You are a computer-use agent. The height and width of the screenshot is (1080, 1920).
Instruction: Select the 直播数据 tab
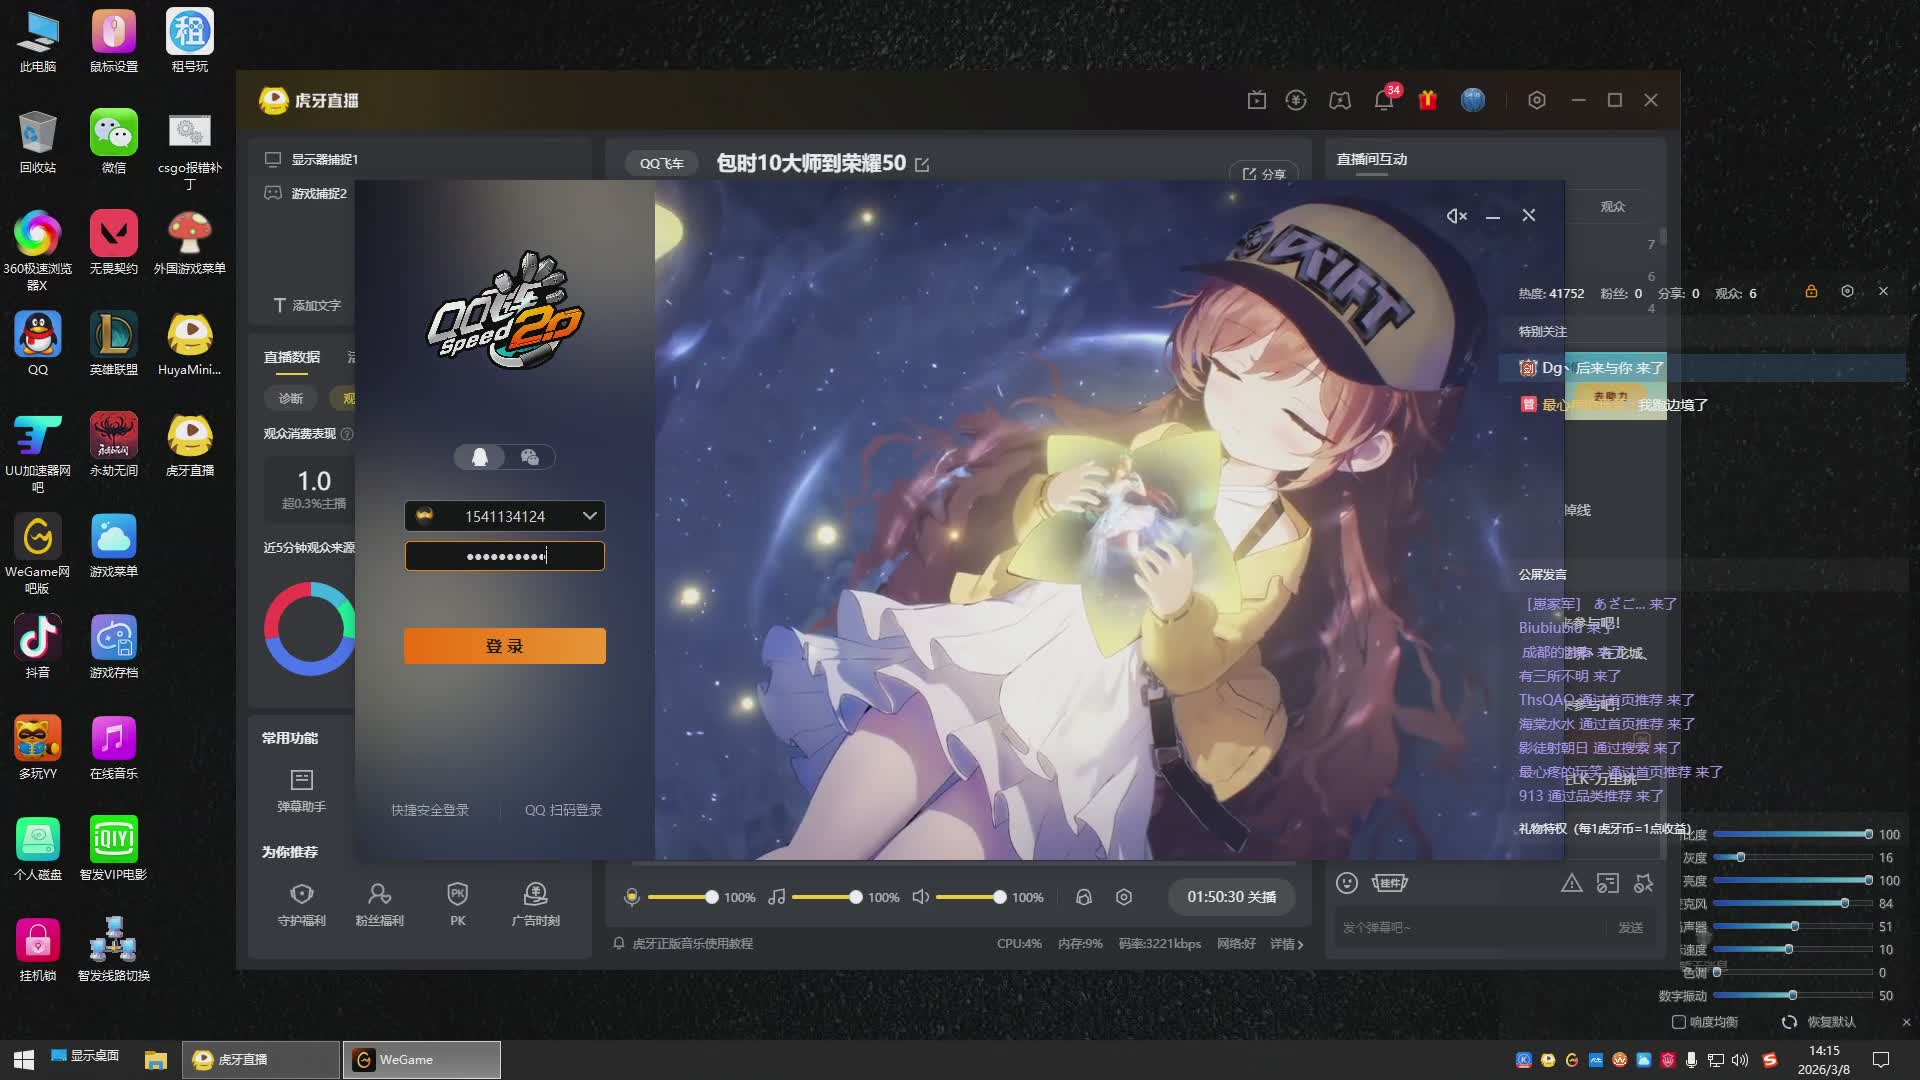tap(291, 357)
